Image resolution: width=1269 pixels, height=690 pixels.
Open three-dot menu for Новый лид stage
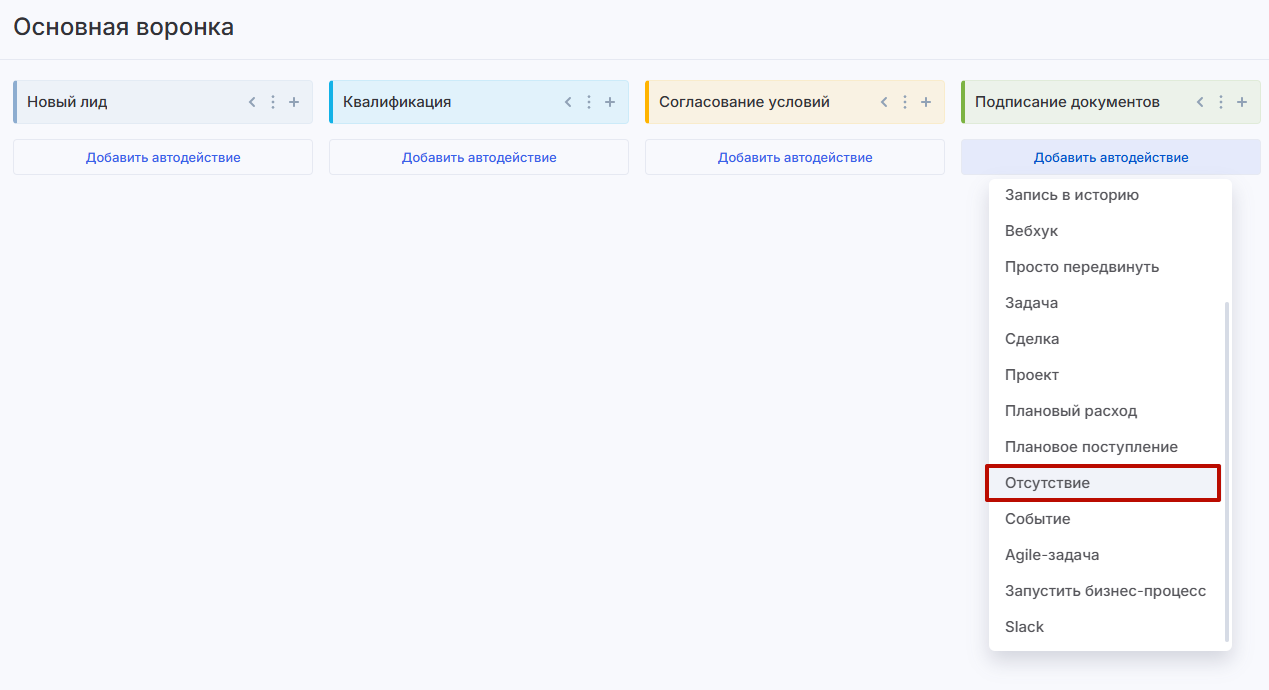point(273,102)
